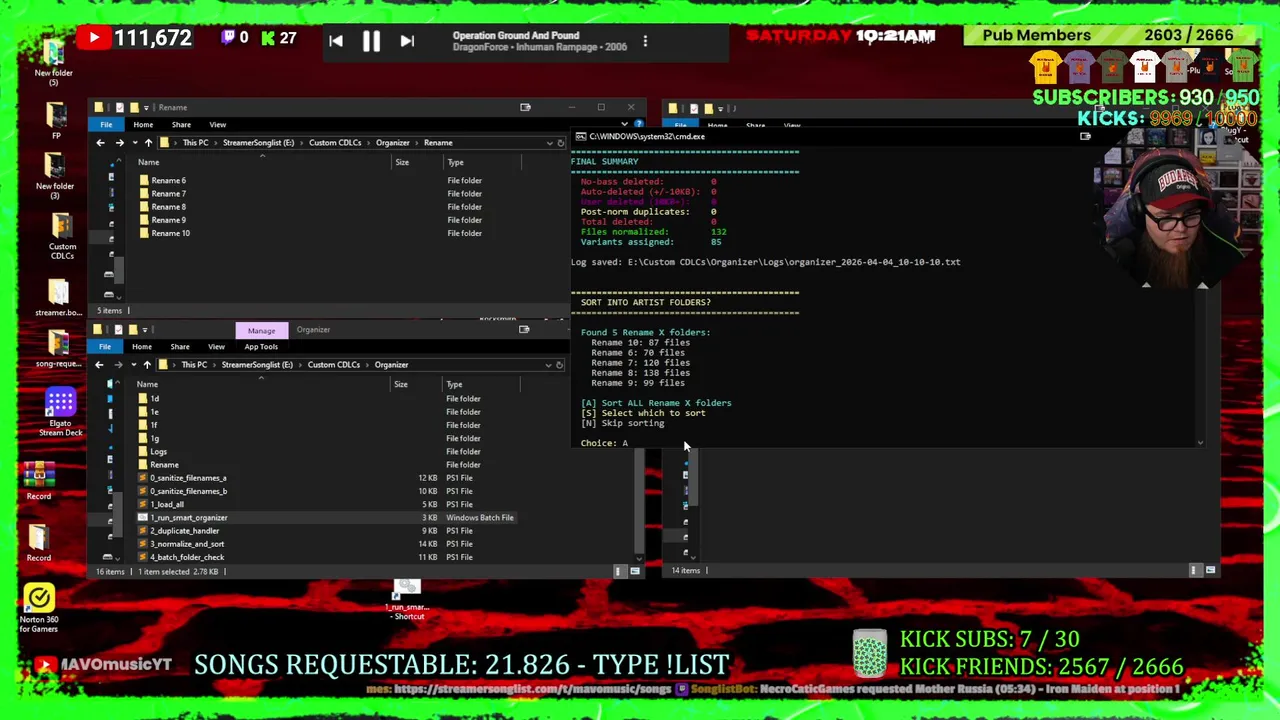Viewport: 1280px width, 720px height.
Task: Open the File tab in the Rename window
Action: [x=106, y=125]
